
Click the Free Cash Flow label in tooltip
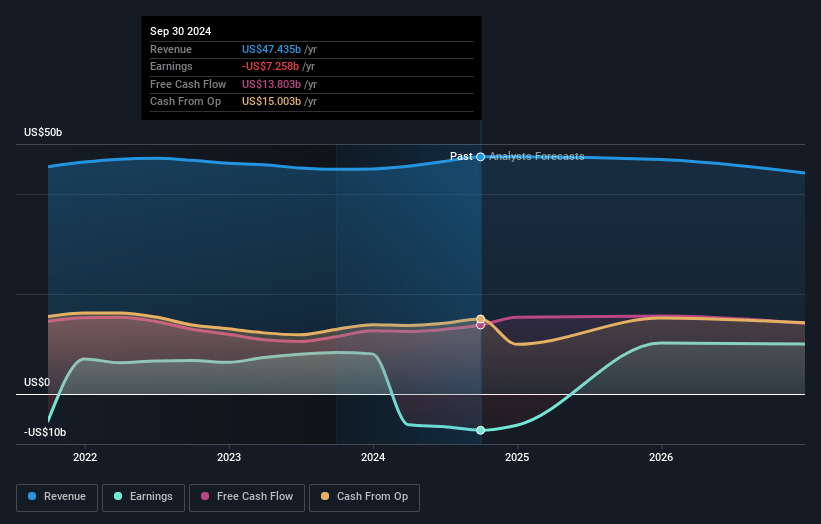coord(188,84)
